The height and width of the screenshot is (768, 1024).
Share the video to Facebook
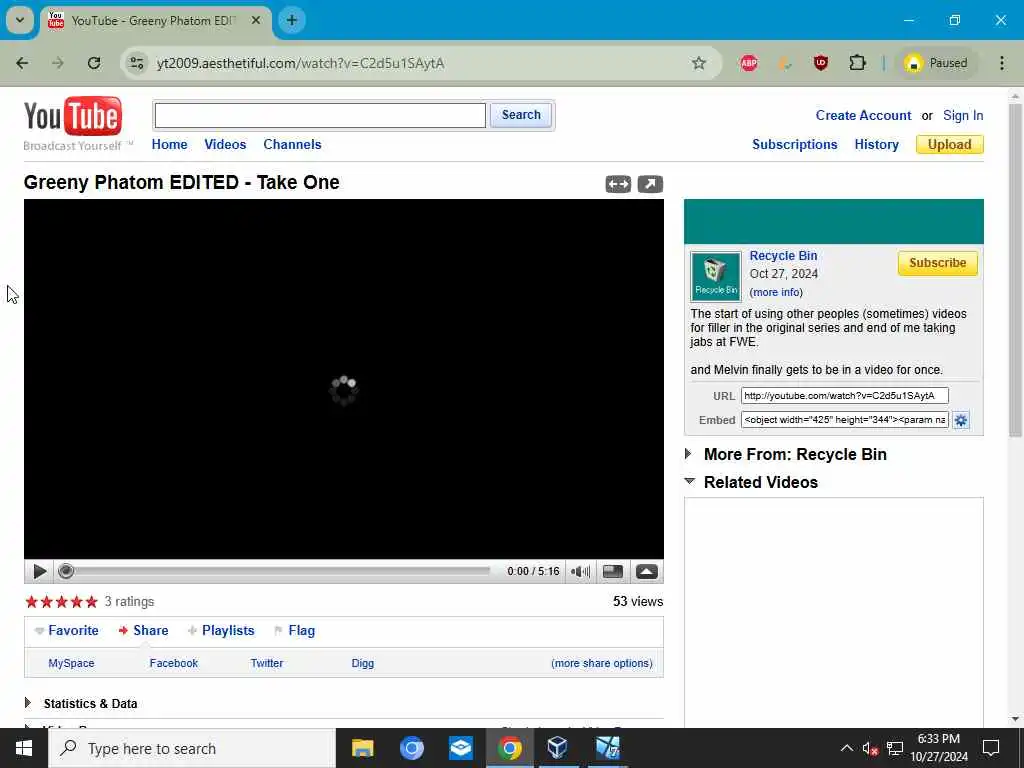click(174, 664)
